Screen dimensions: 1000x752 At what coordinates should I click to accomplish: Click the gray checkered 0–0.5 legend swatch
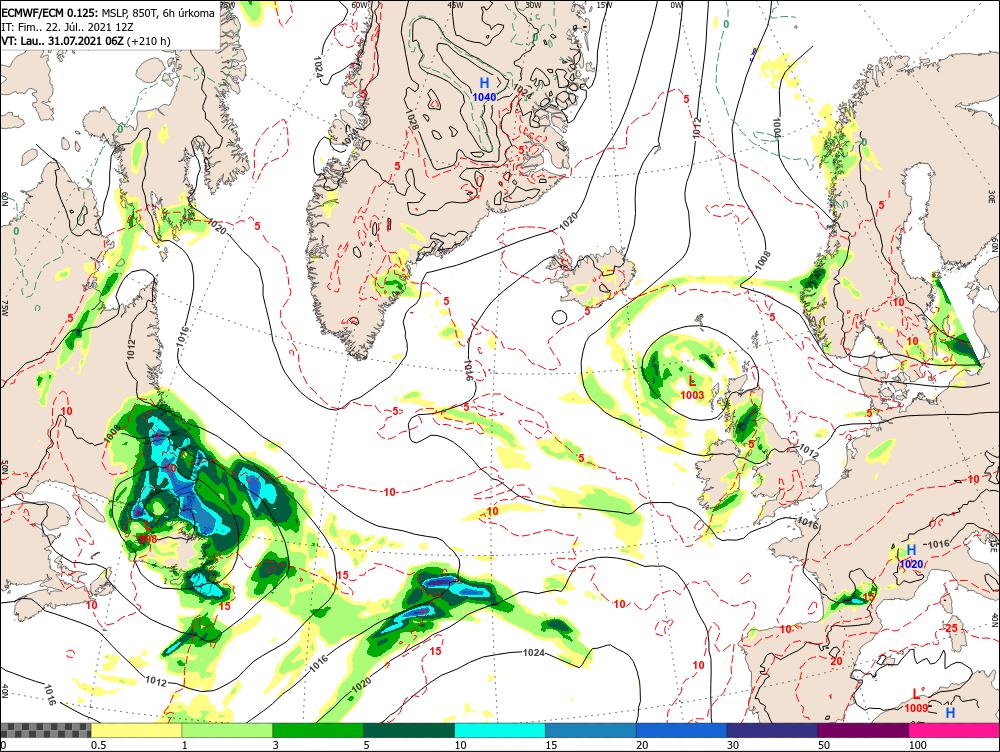coord(45,730)
